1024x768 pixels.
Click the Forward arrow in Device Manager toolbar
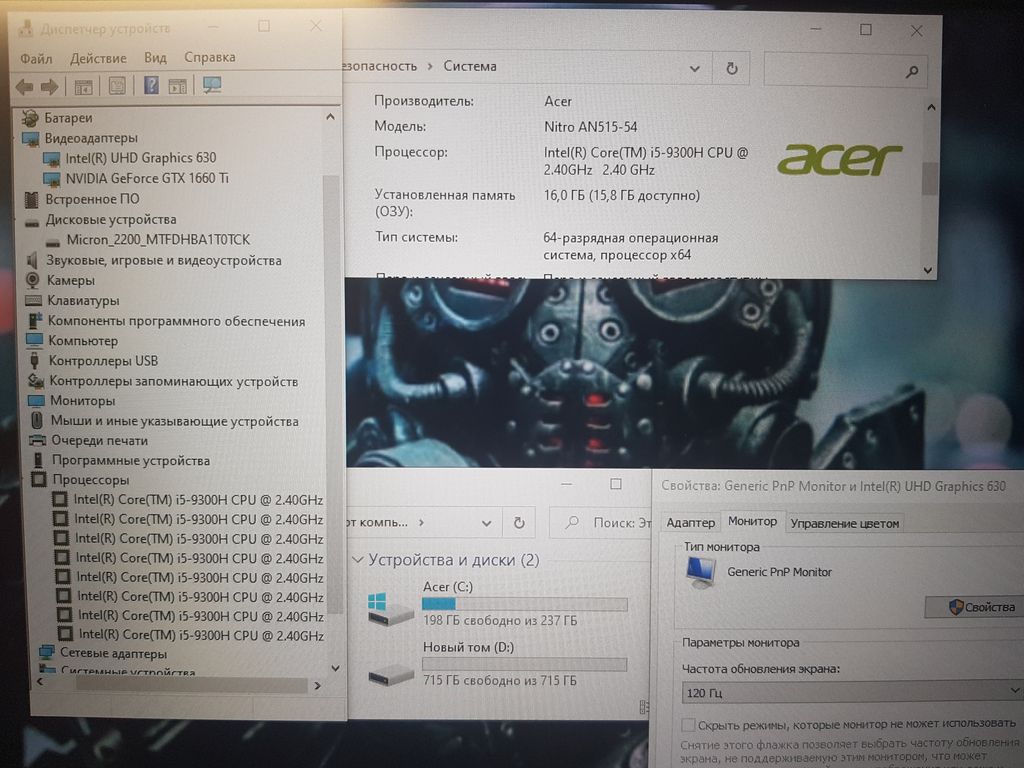(49, 87)
